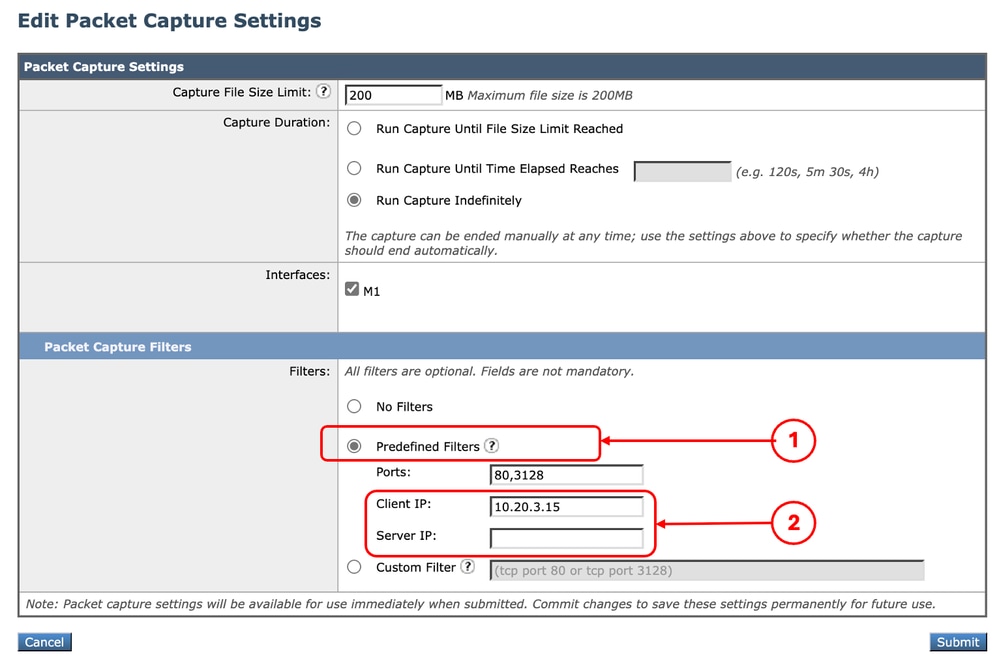Click the 'capture can be ended manually' text

653,243
